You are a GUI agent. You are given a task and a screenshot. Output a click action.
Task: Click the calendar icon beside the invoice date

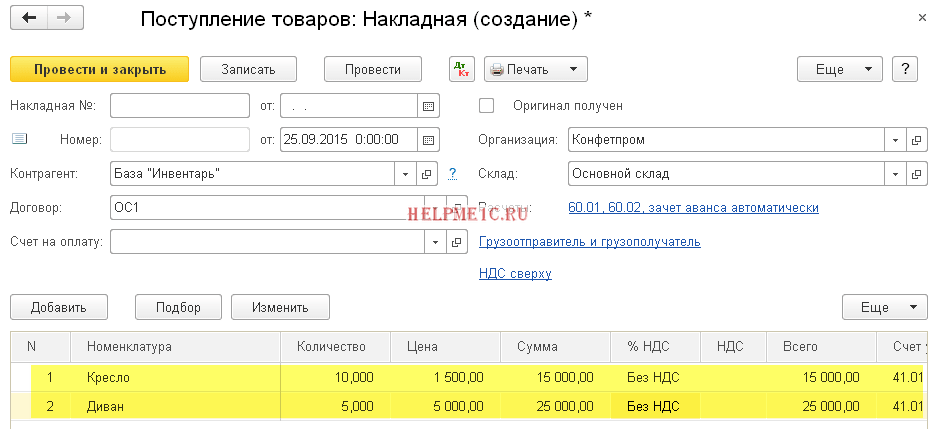(x=428, y=105)
